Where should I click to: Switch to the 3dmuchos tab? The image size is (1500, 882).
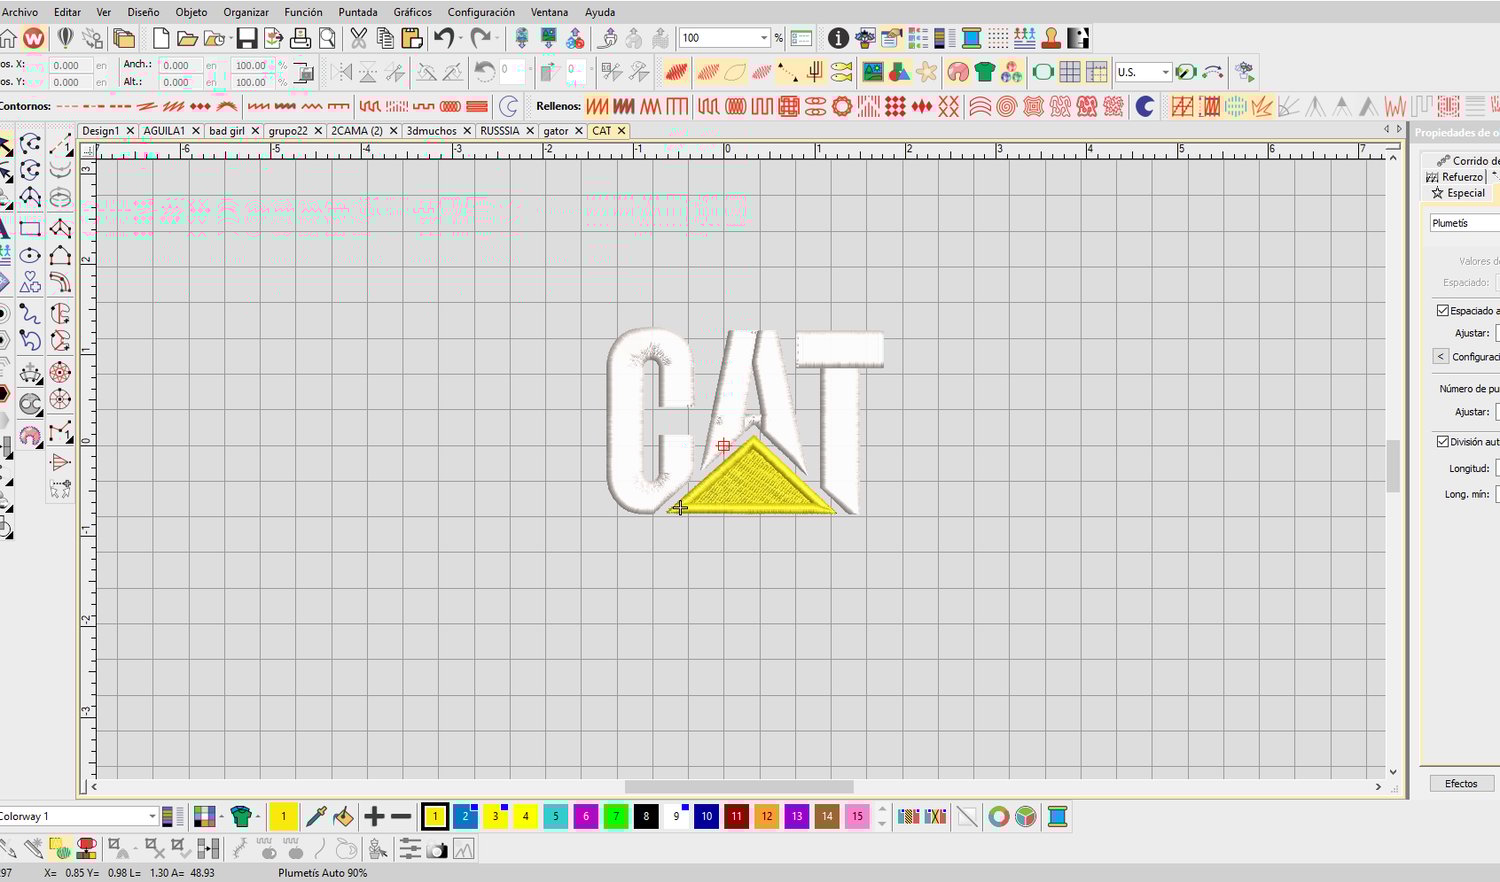point(431,131)
